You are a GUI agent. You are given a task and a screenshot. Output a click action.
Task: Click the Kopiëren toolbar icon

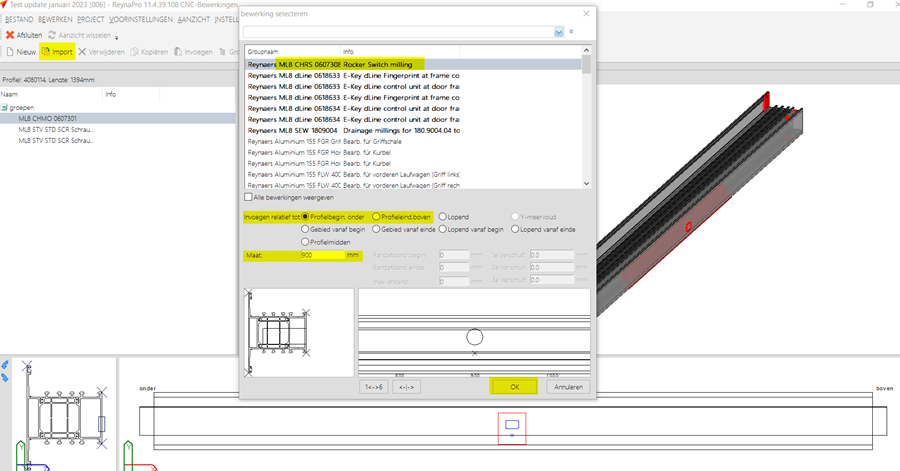pyautogui.click(x=135, y=52)
